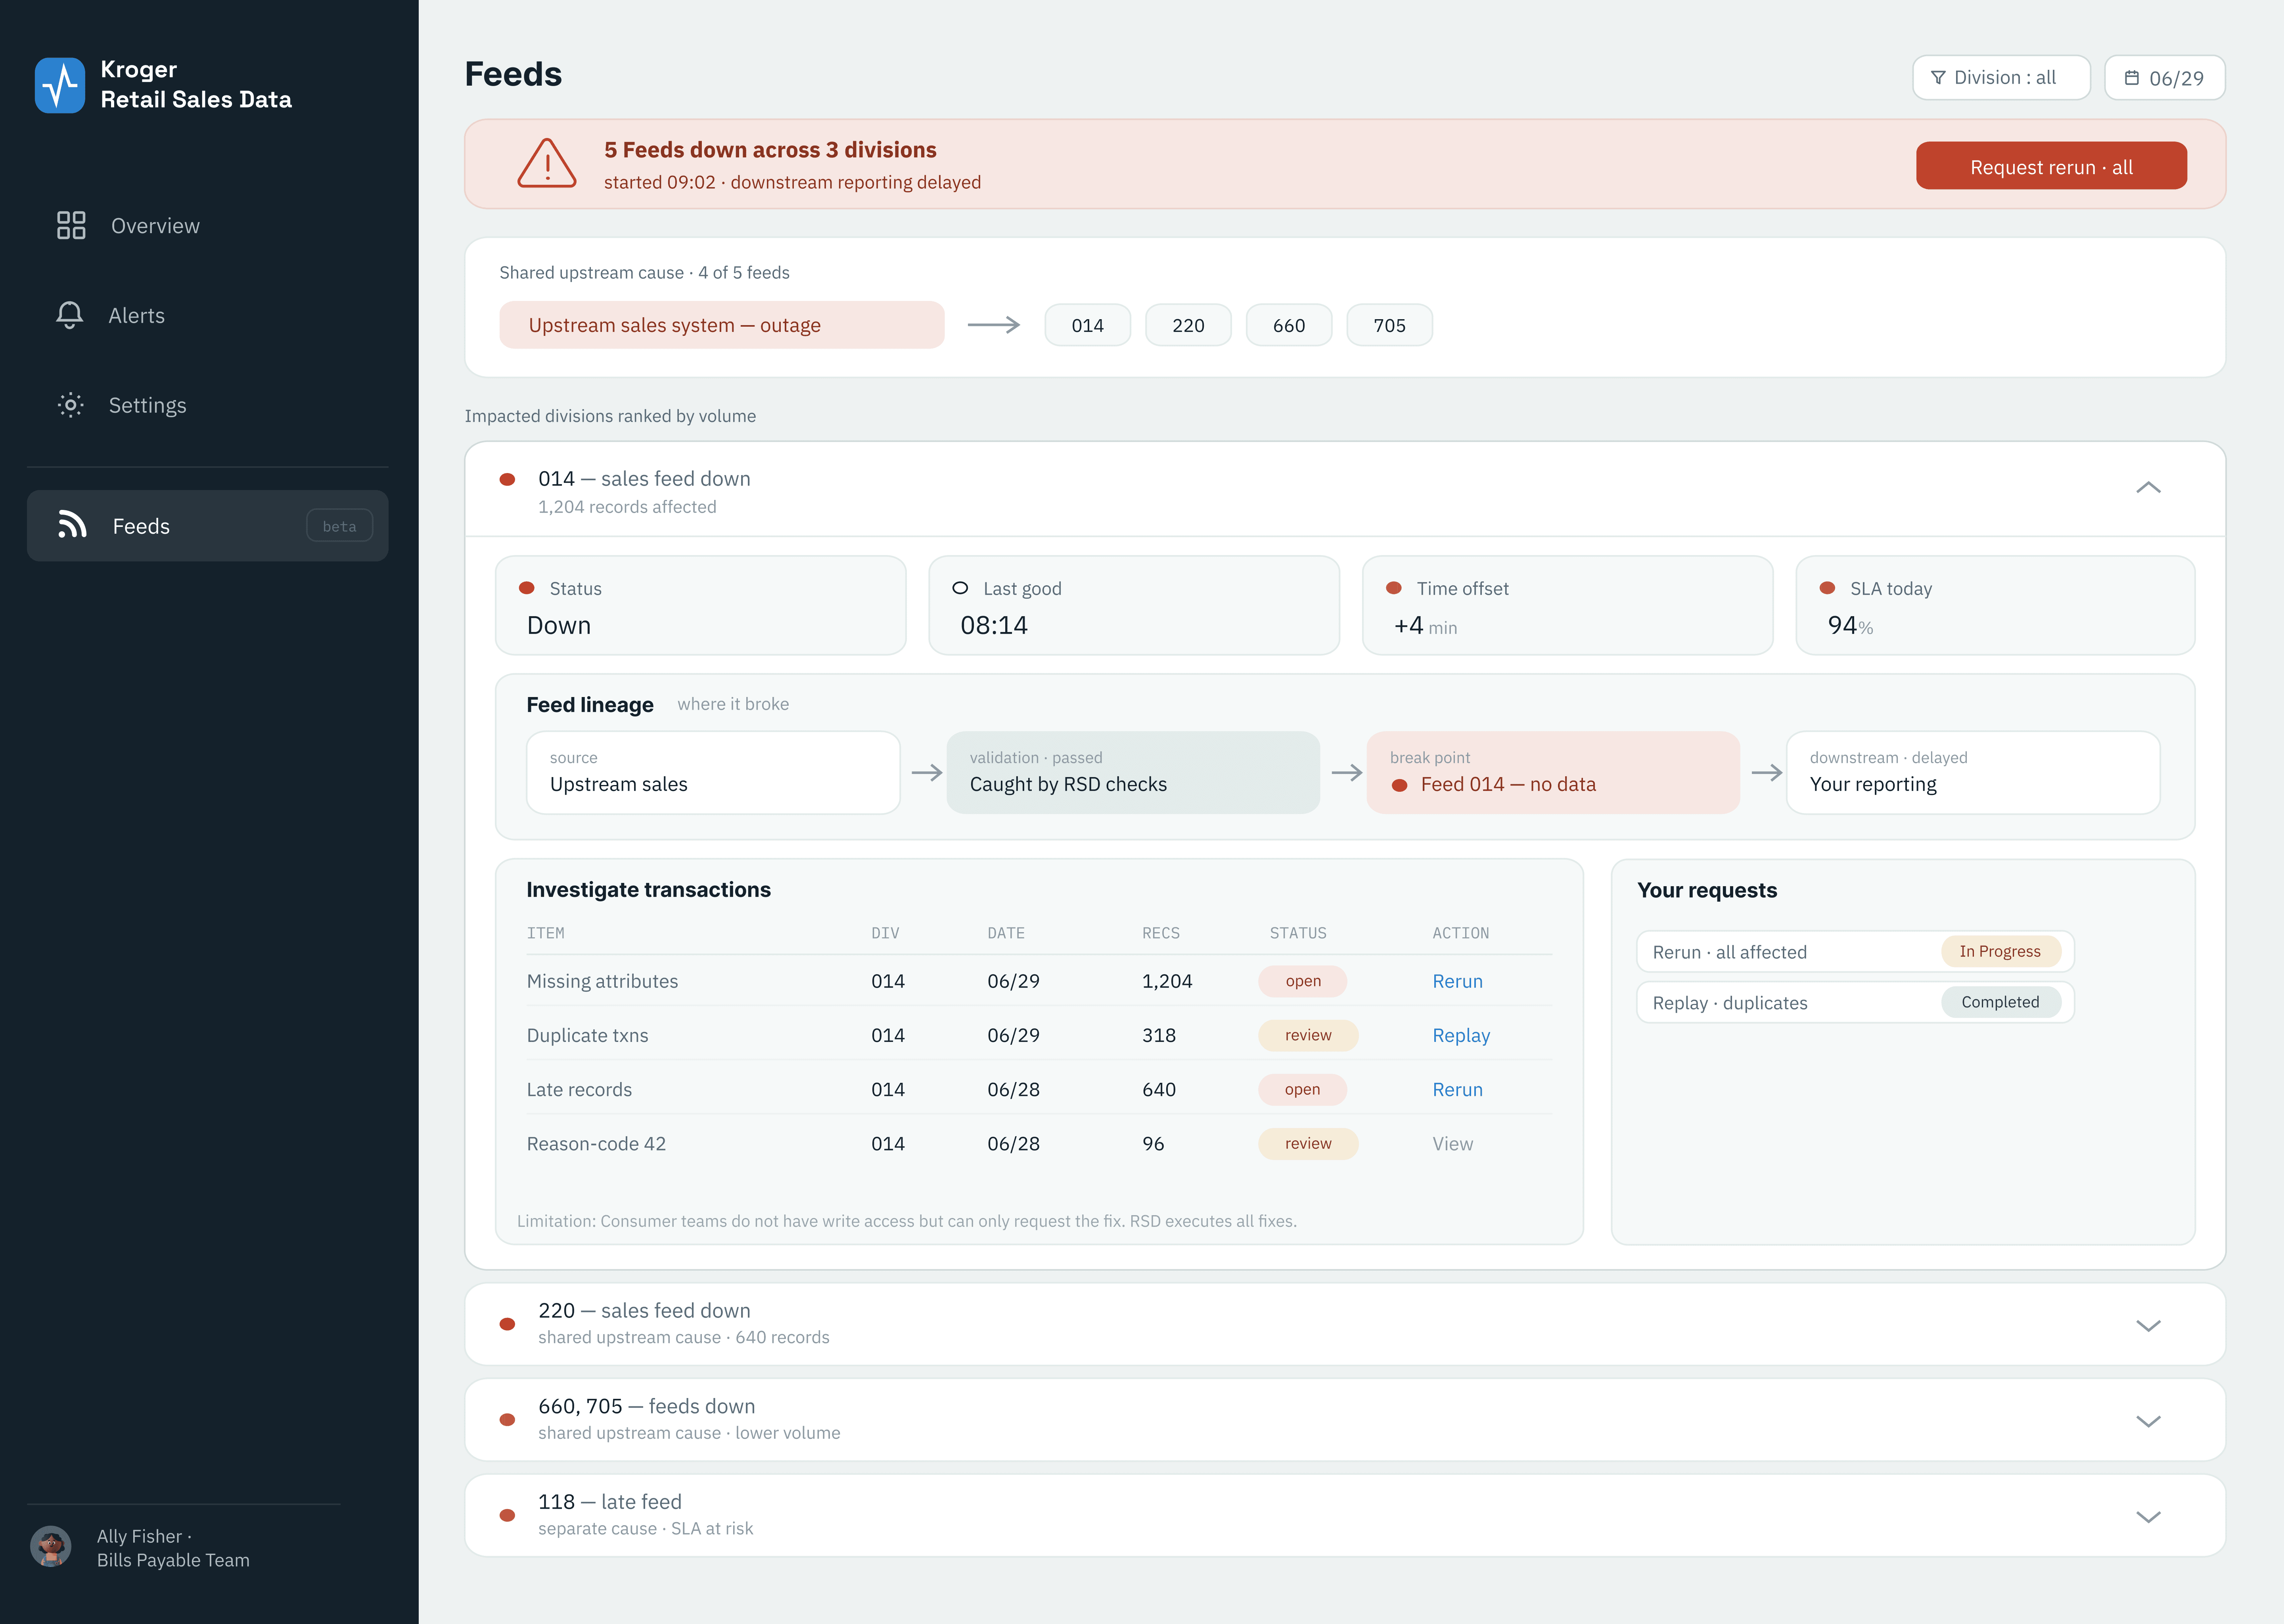2284x1624 pixels.
Task: Click the RECS column header
Action: (x=1161, y=933)
